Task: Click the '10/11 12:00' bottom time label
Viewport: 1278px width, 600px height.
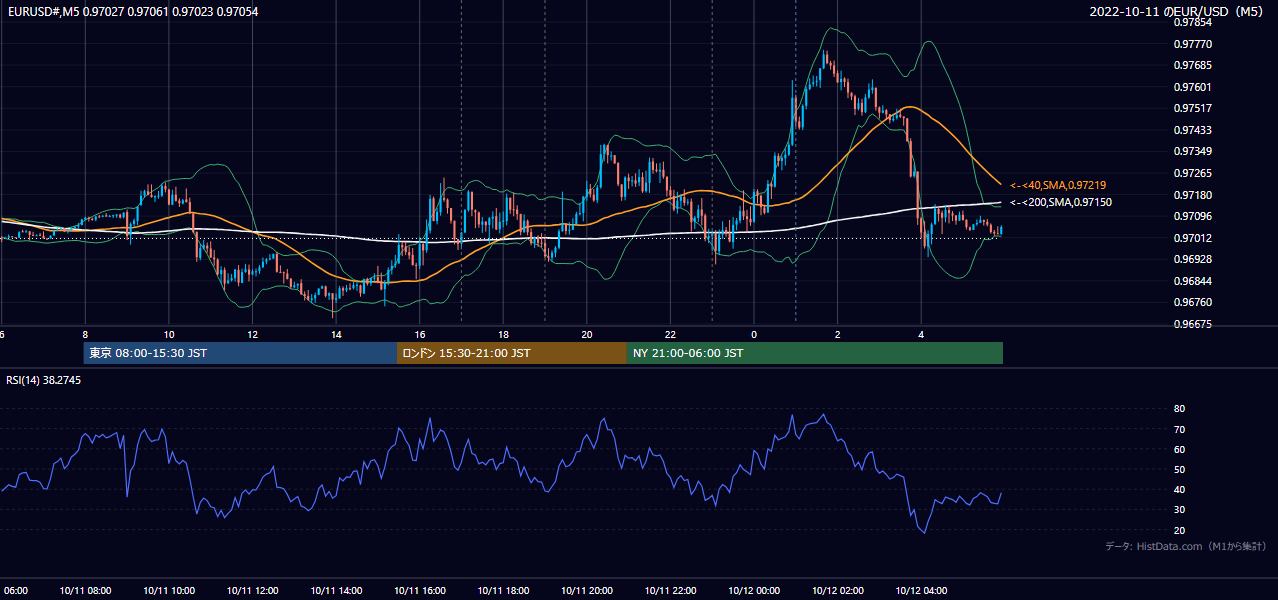Action: click(x=252, y=591)
